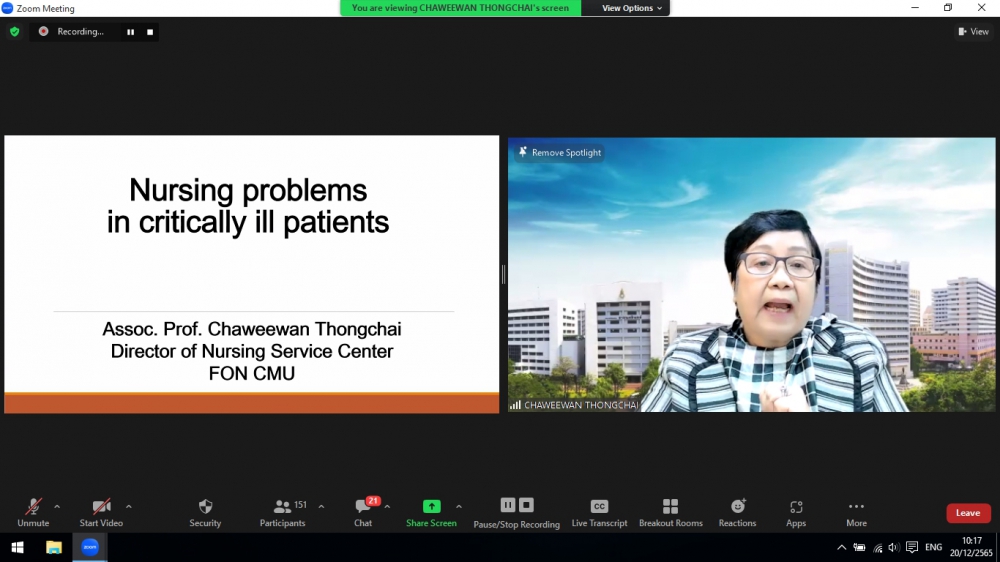Image resolution: width=1000 pixels, height=562 pixels.
Task: Open the More menu
Action: 856,512
